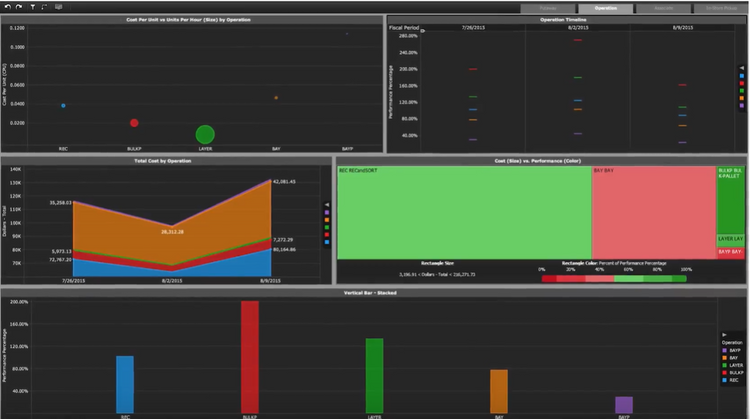Screen dimensions: 750x419
Task: Click the blue REC bubble in scatter chart
Action: (63, 105)
